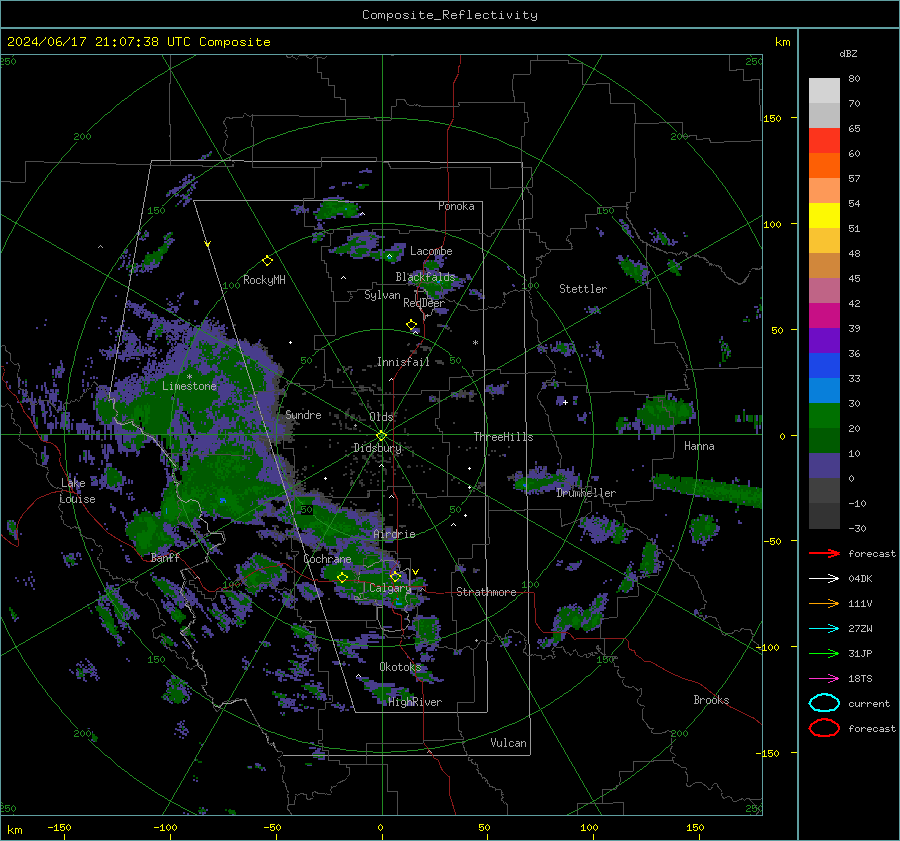The image size is (900, 841).
Task: Click the Strathmore map label
Action: pos(486,592)
